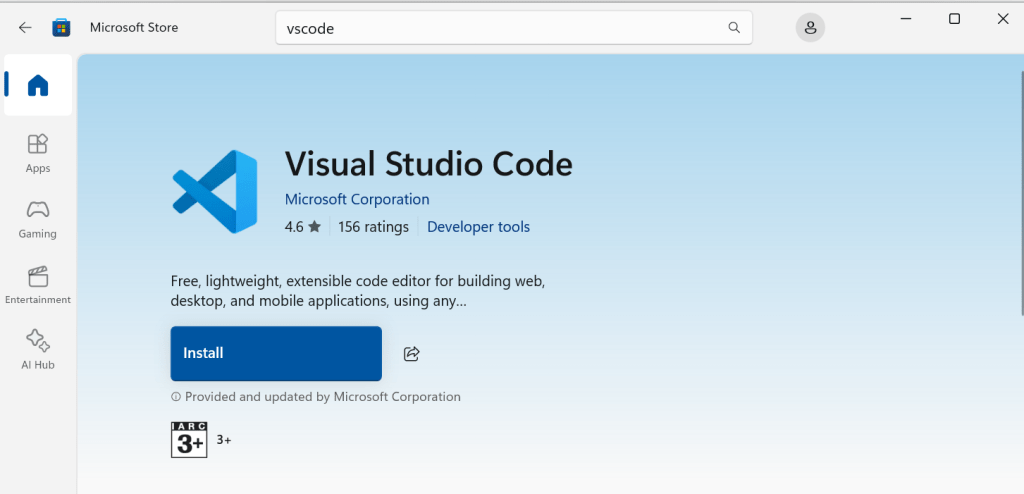Expand the truncated app description text
The width and height of the screenshot is (1024, 494).
pos(358,290)
